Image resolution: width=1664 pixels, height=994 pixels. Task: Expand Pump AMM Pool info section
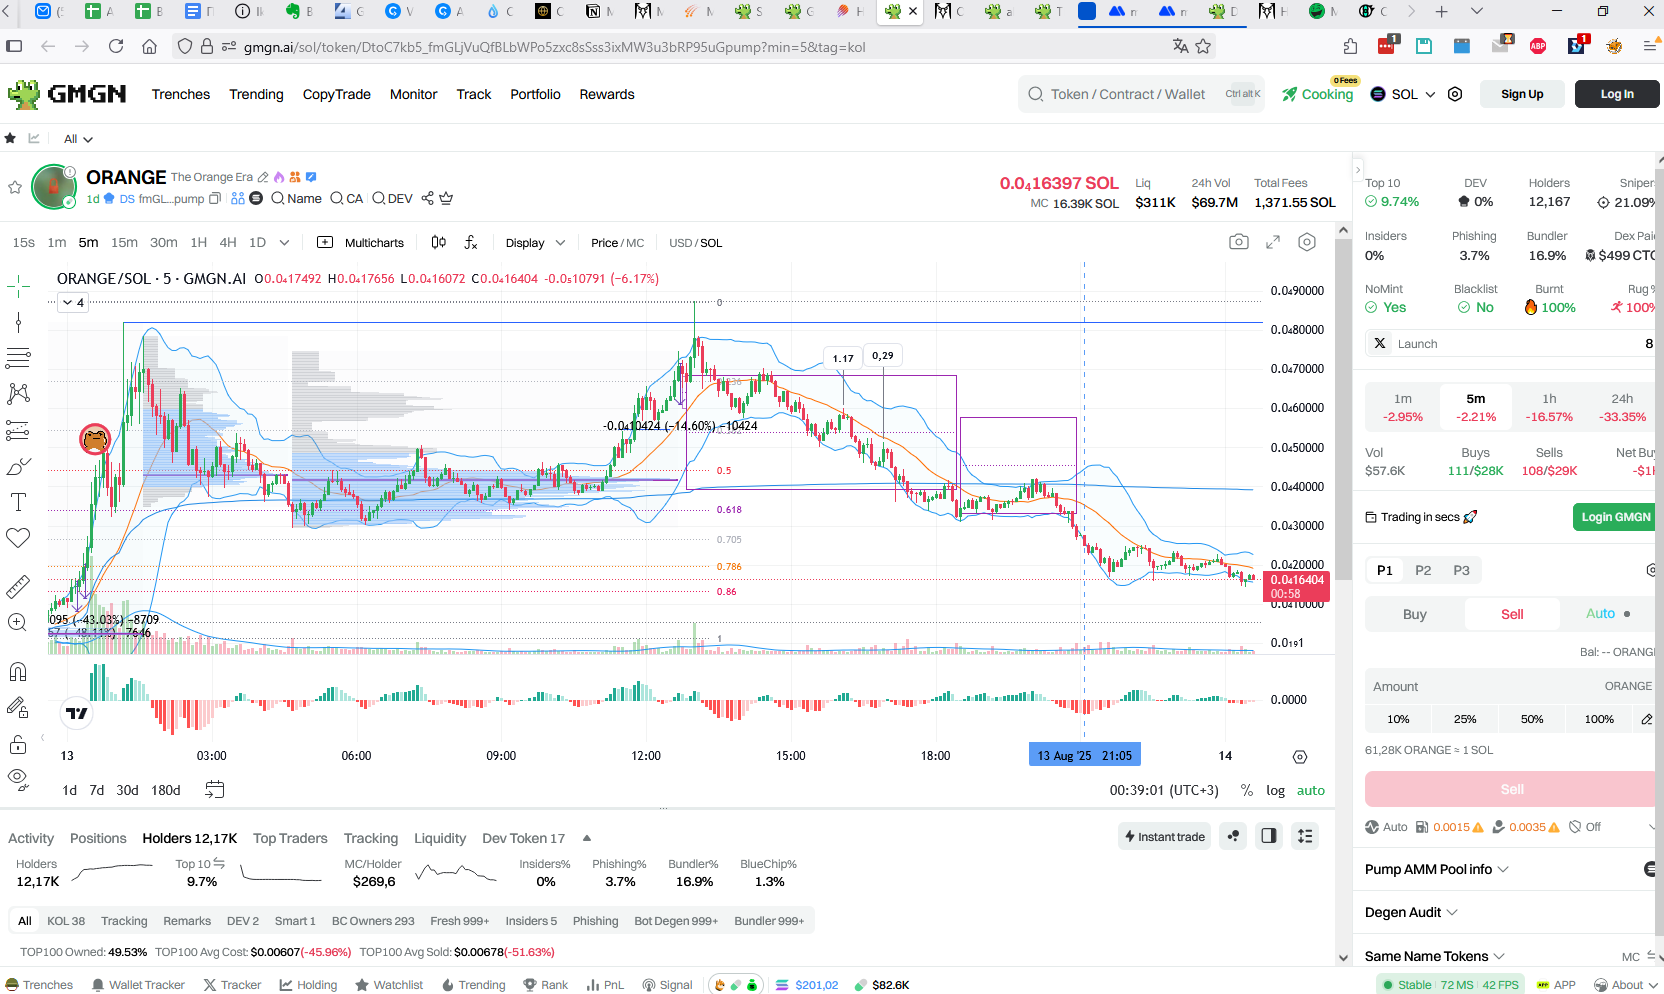pos(1436,869)
